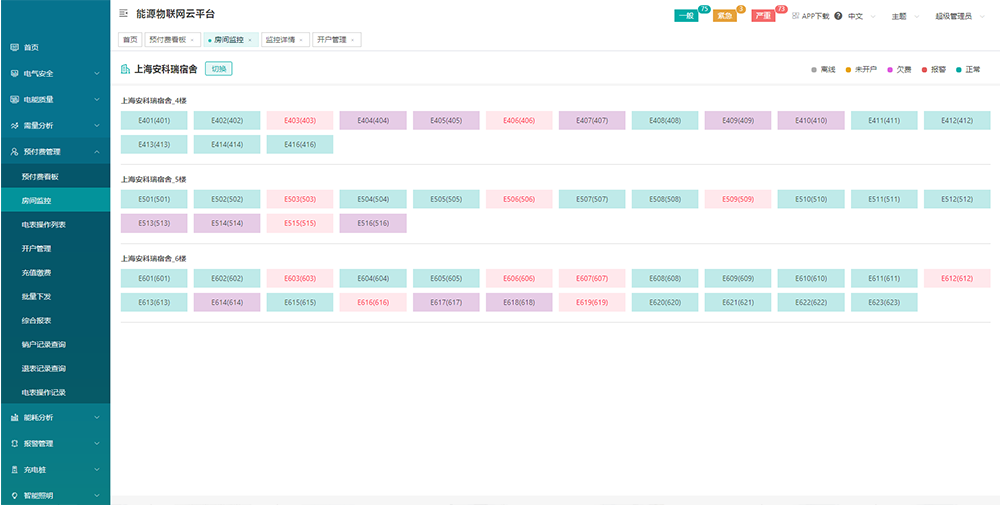Click the purple 欠费 legend dot
The height and width of the screenshot is (505, 1000).
(x=889, y=70)
